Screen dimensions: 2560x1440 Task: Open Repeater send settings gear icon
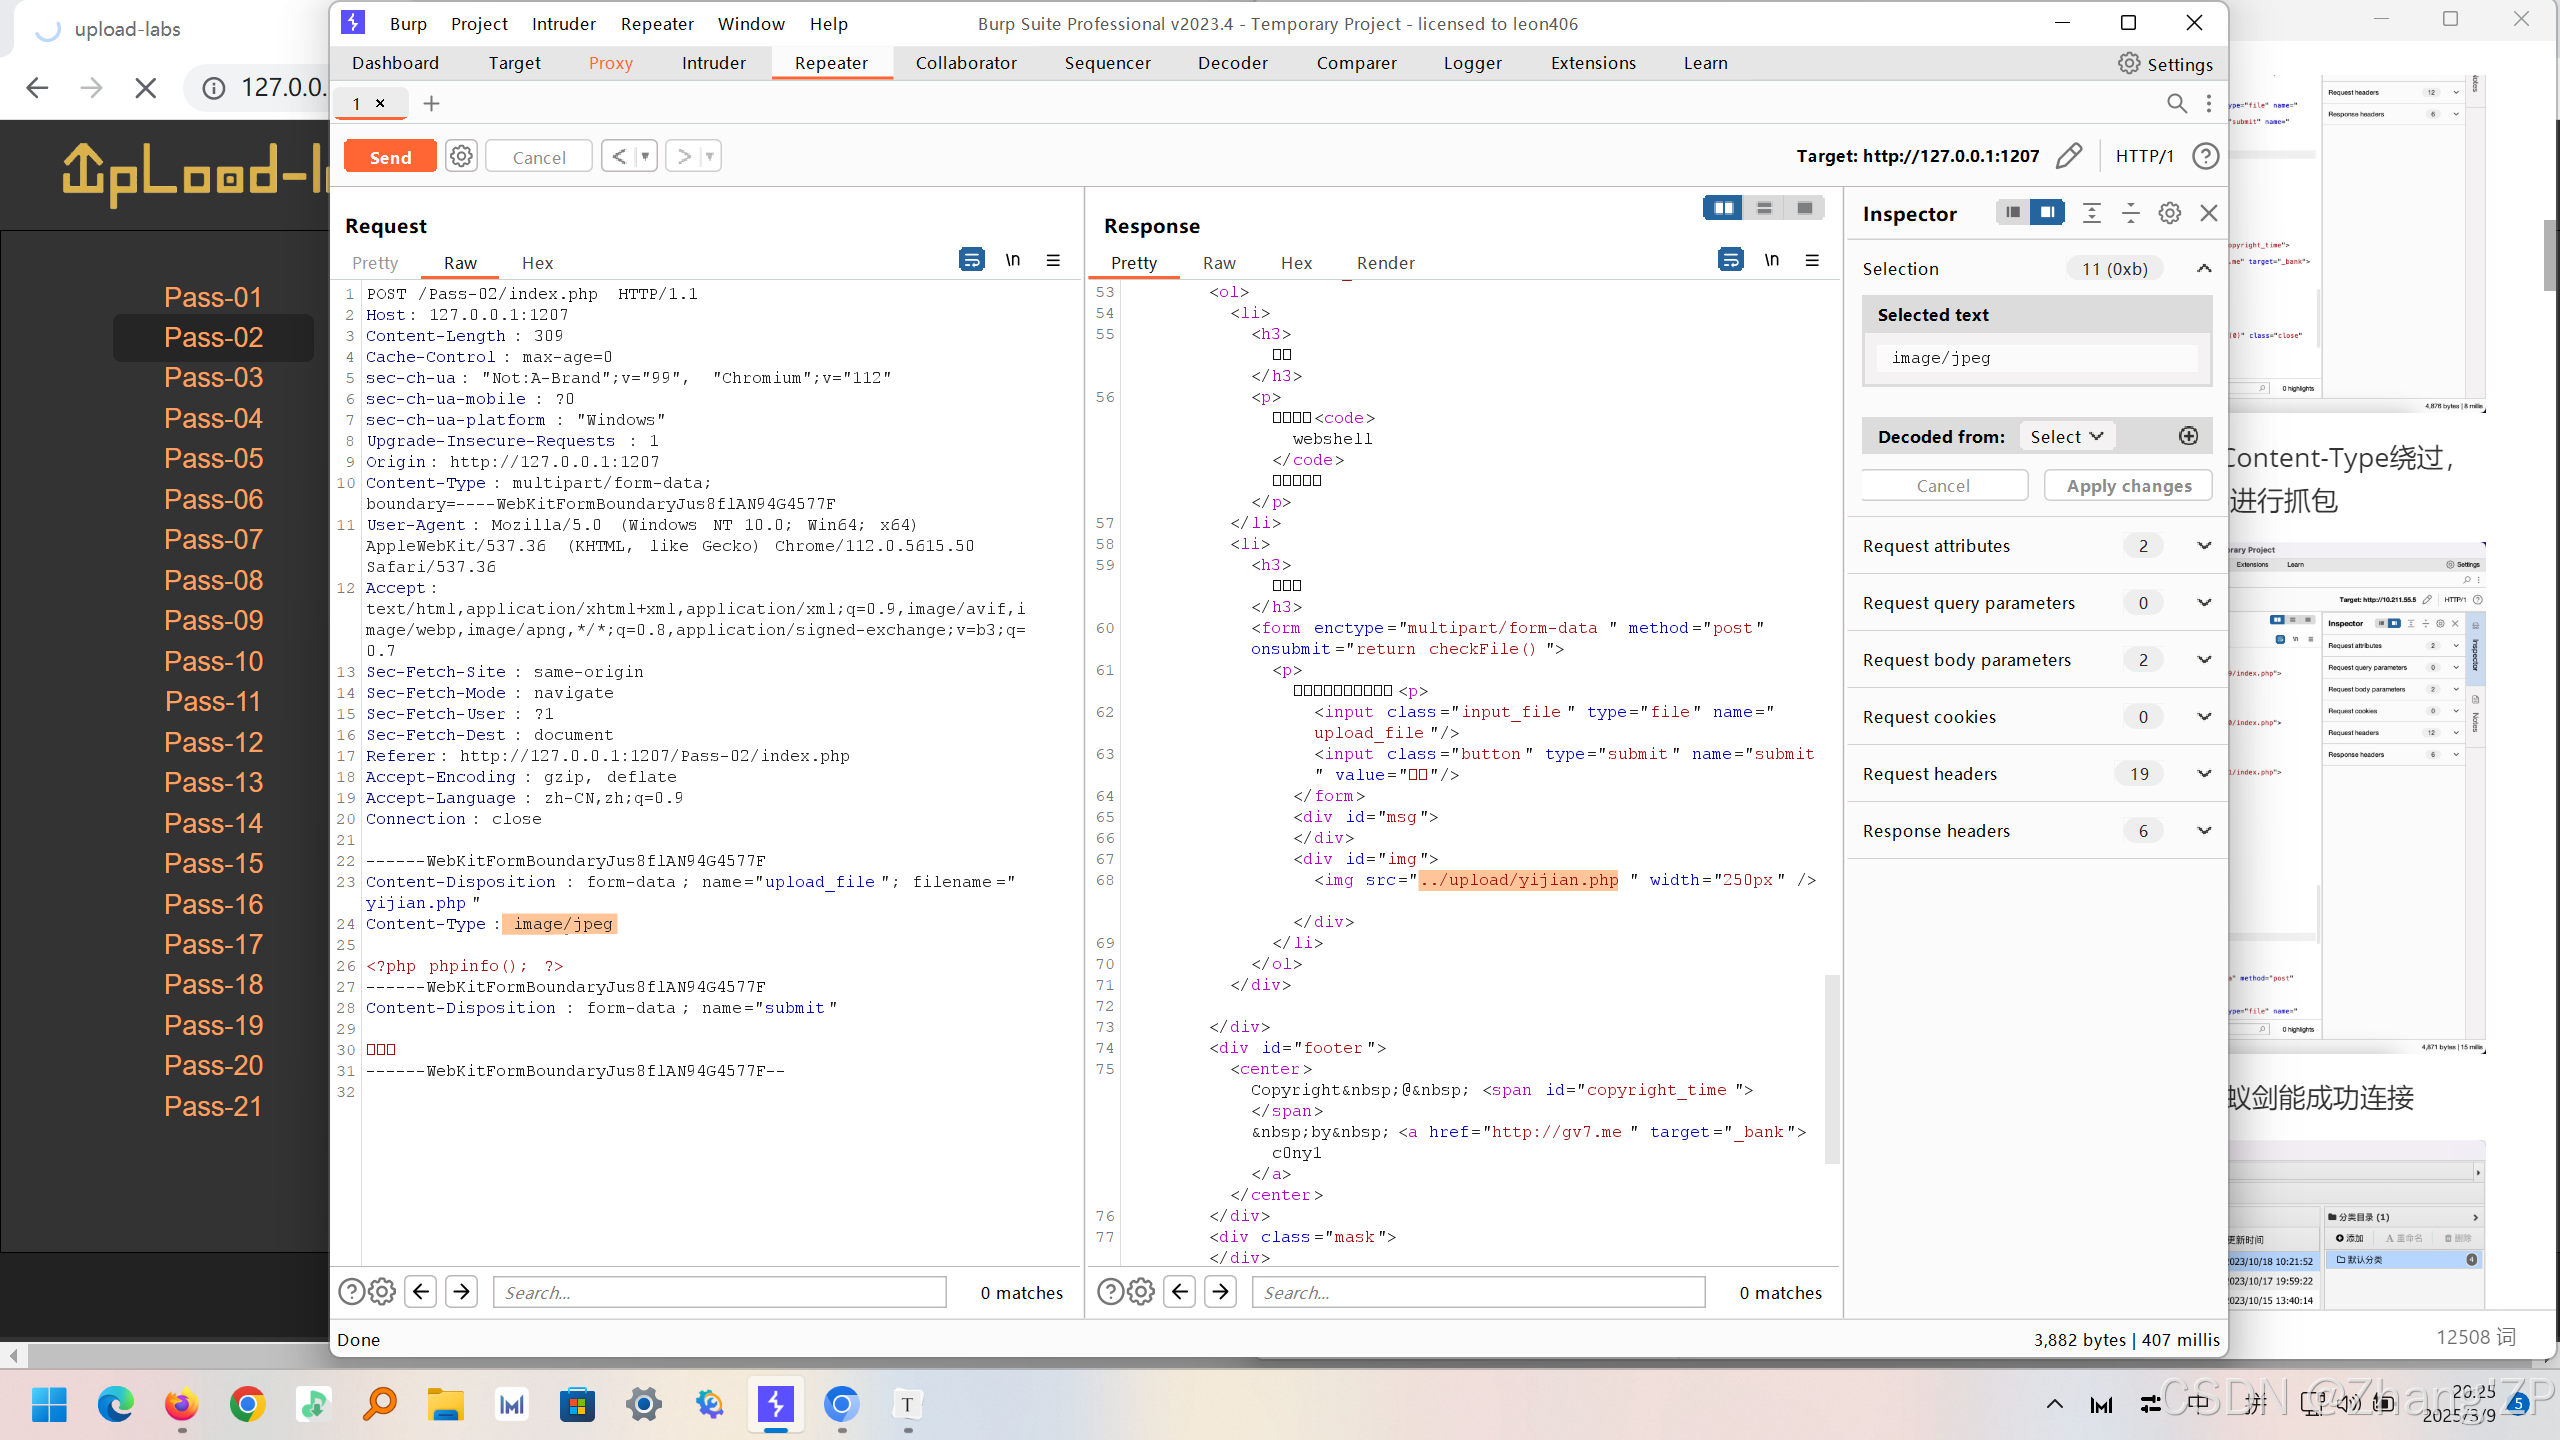[x=461, y=156]
